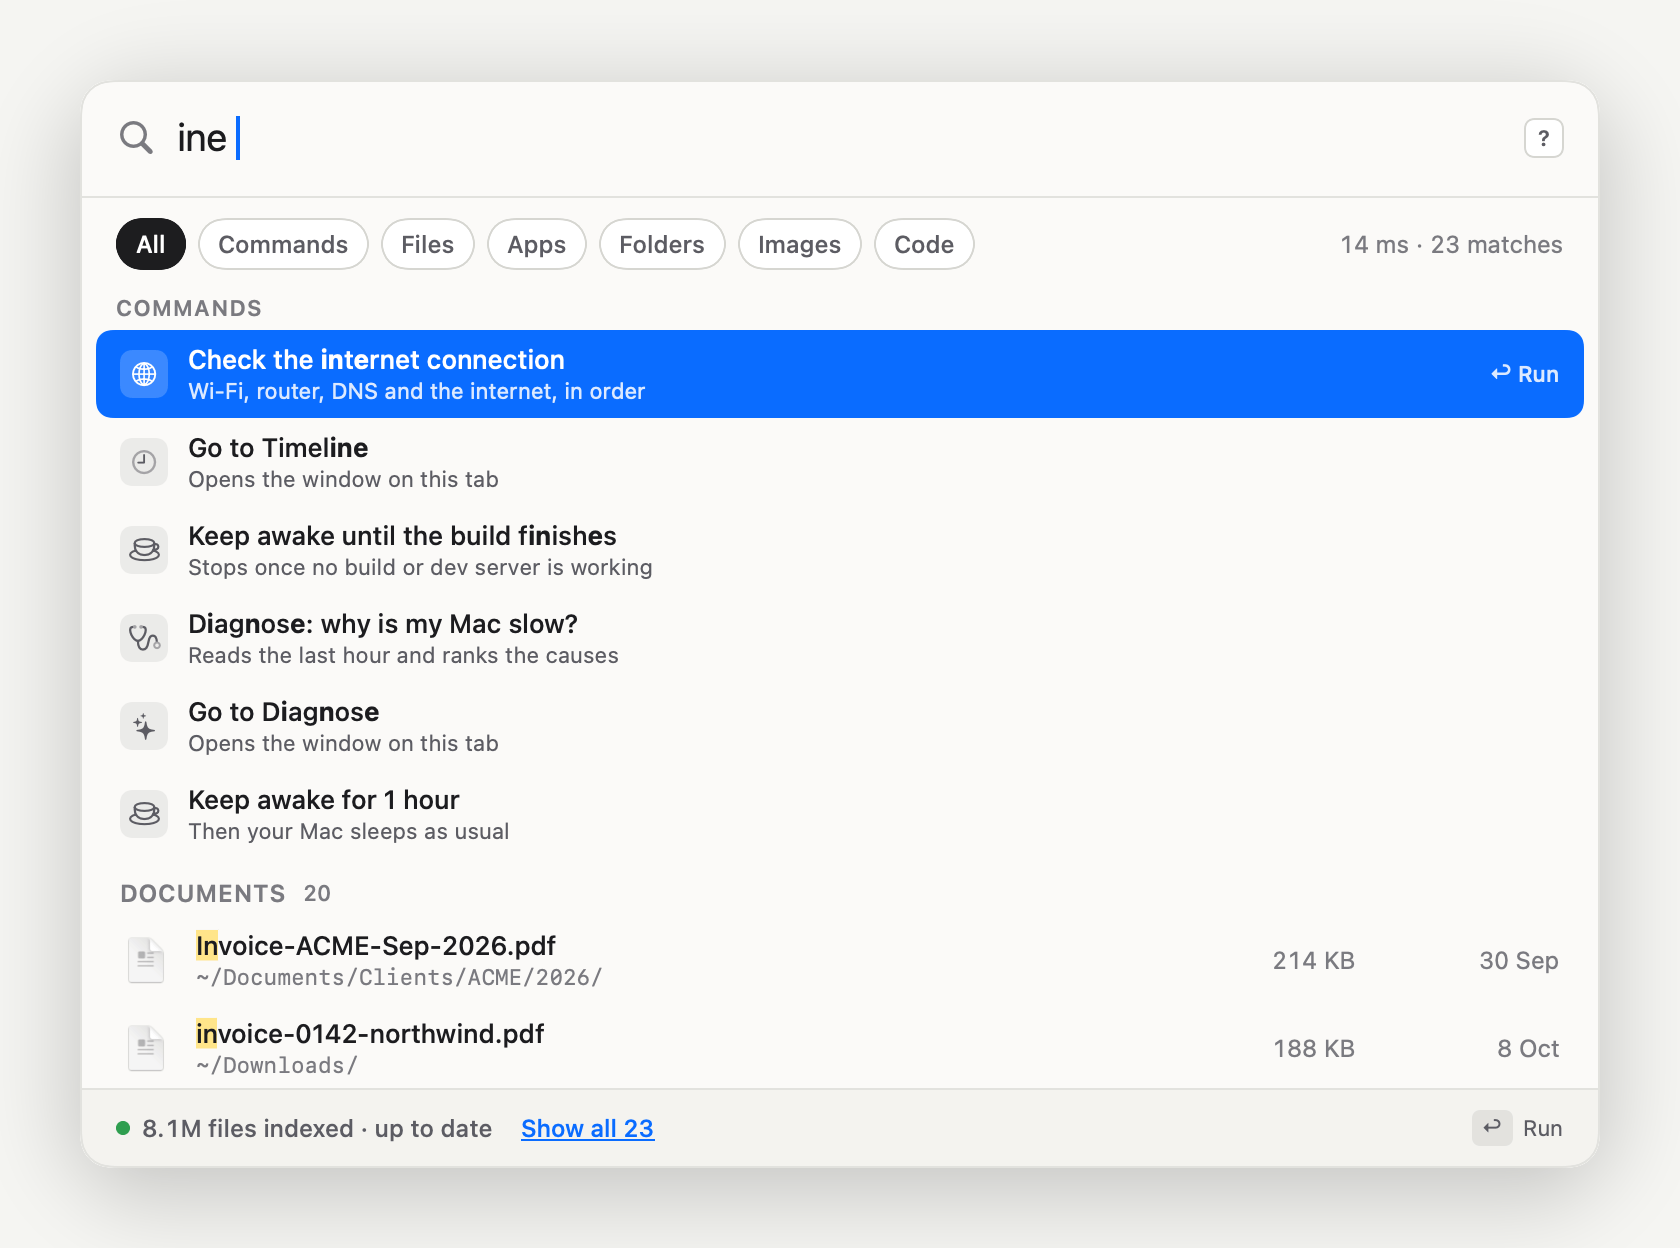Click the COMMANDS section header
Viewport: 1680px width, 1248px height.
189,308
